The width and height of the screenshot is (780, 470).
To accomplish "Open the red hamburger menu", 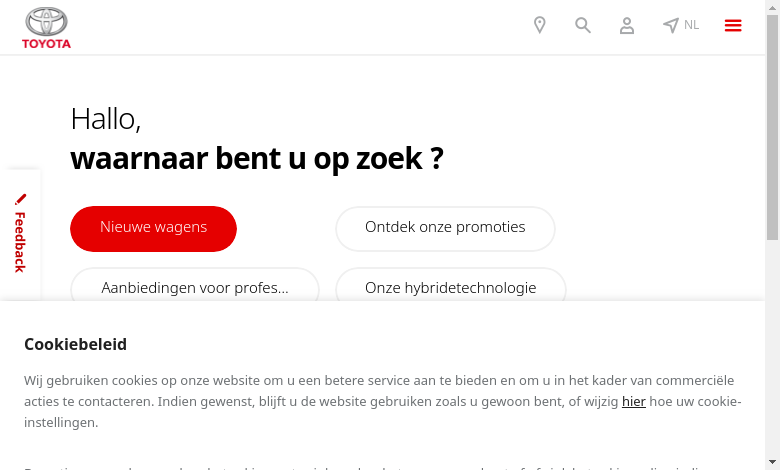I will (733, 25).
